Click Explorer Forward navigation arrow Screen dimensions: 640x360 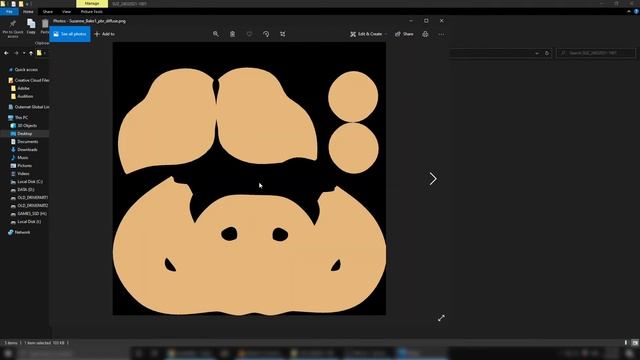pyautogui.click(x=16, y=53)
